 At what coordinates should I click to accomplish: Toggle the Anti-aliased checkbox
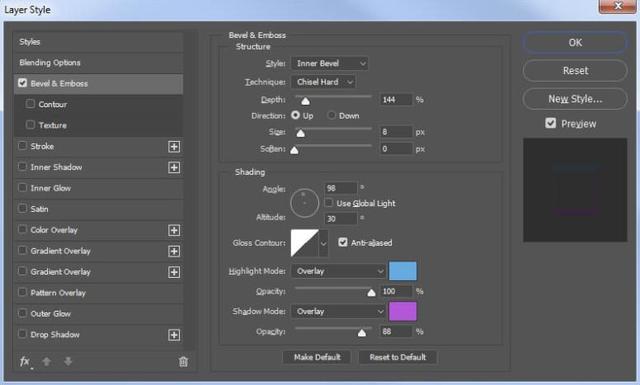click(343, 242)
